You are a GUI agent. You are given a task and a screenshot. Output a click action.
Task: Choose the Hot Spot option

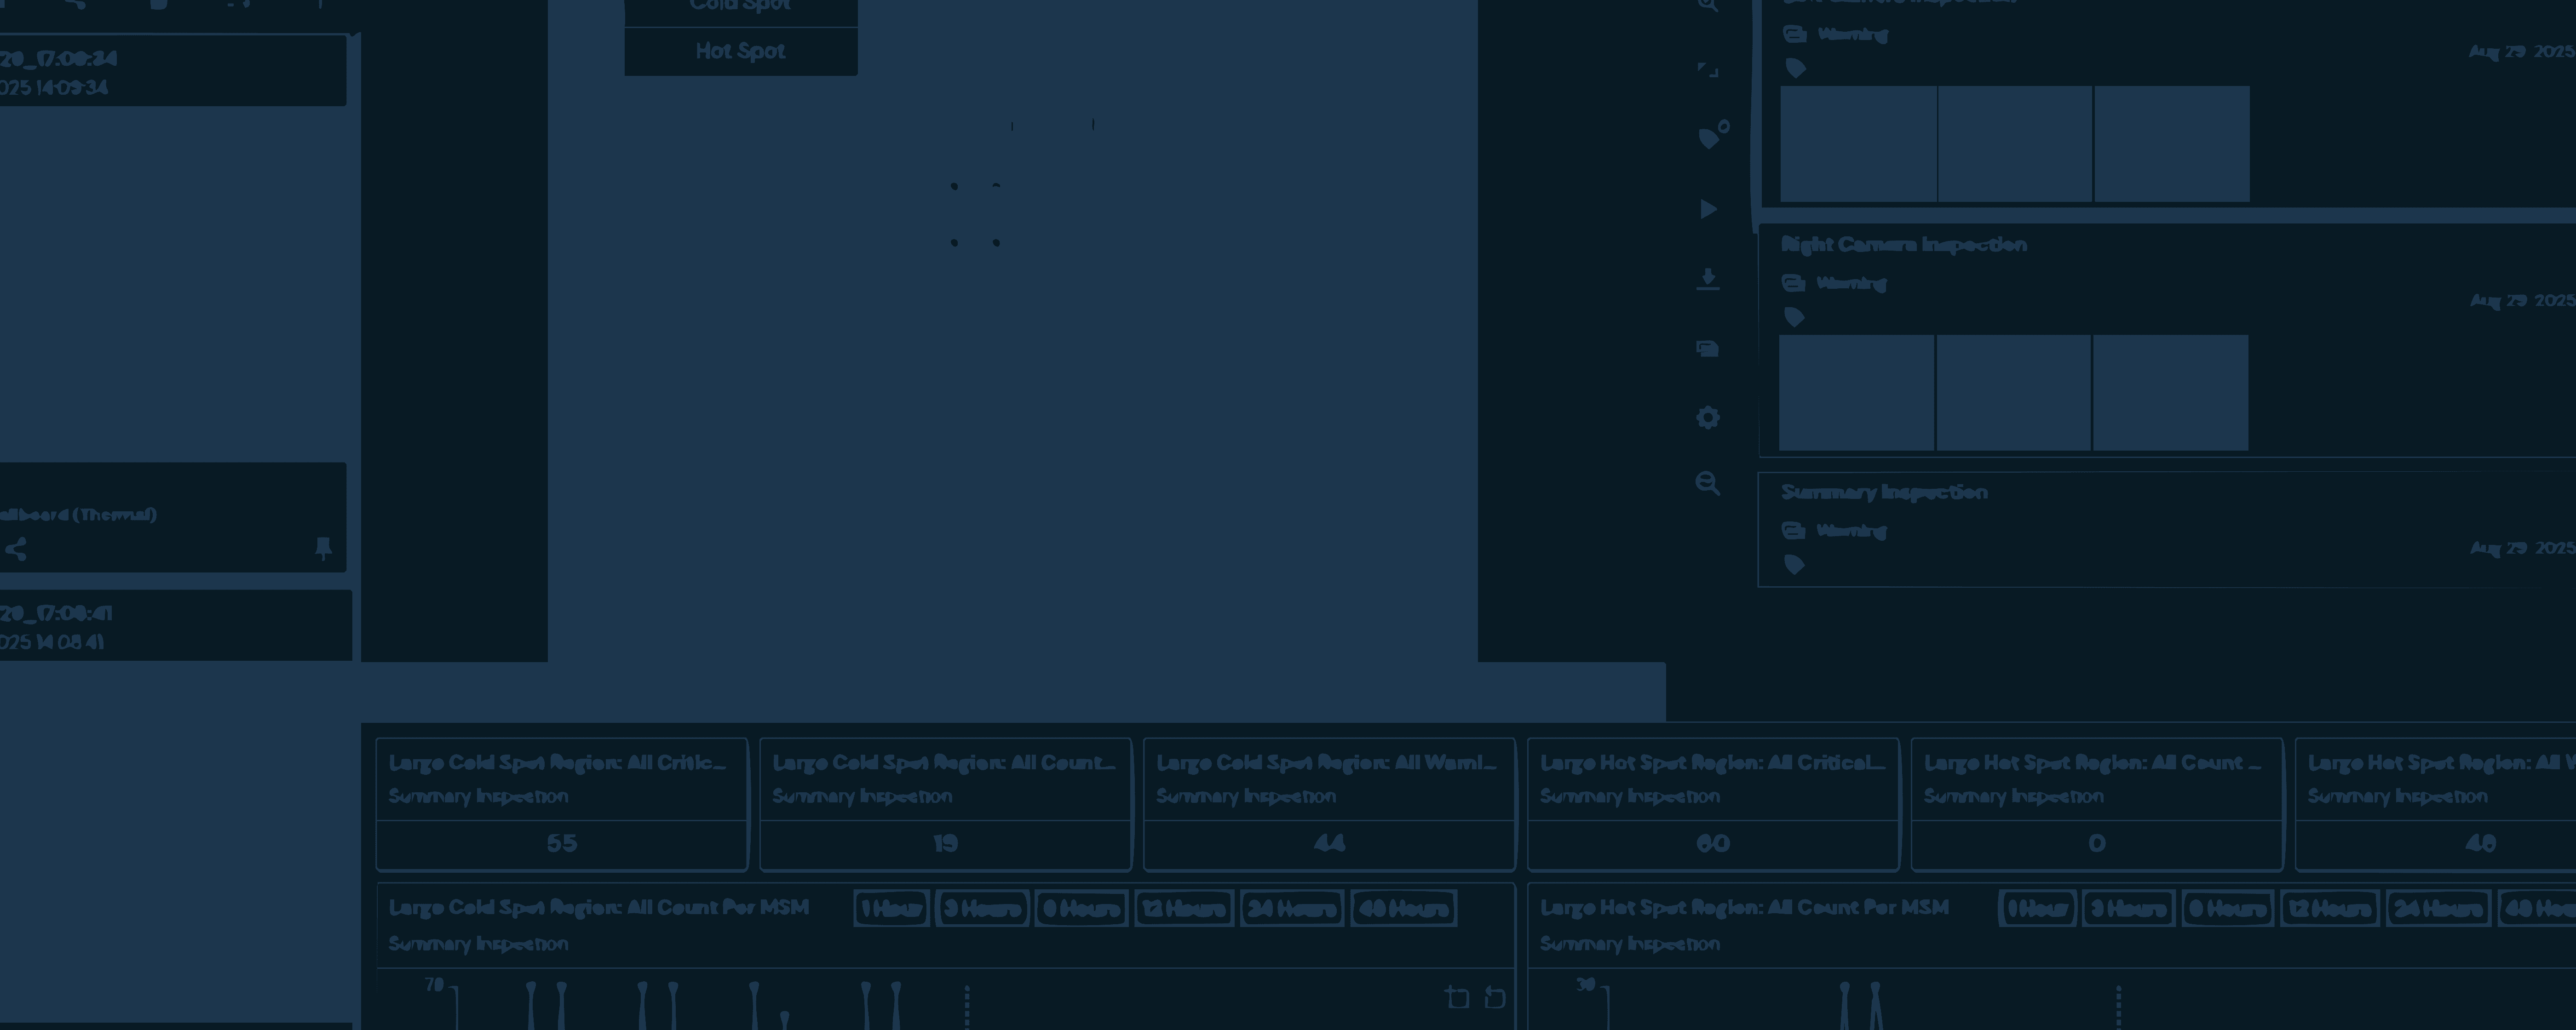coord(740,51)
